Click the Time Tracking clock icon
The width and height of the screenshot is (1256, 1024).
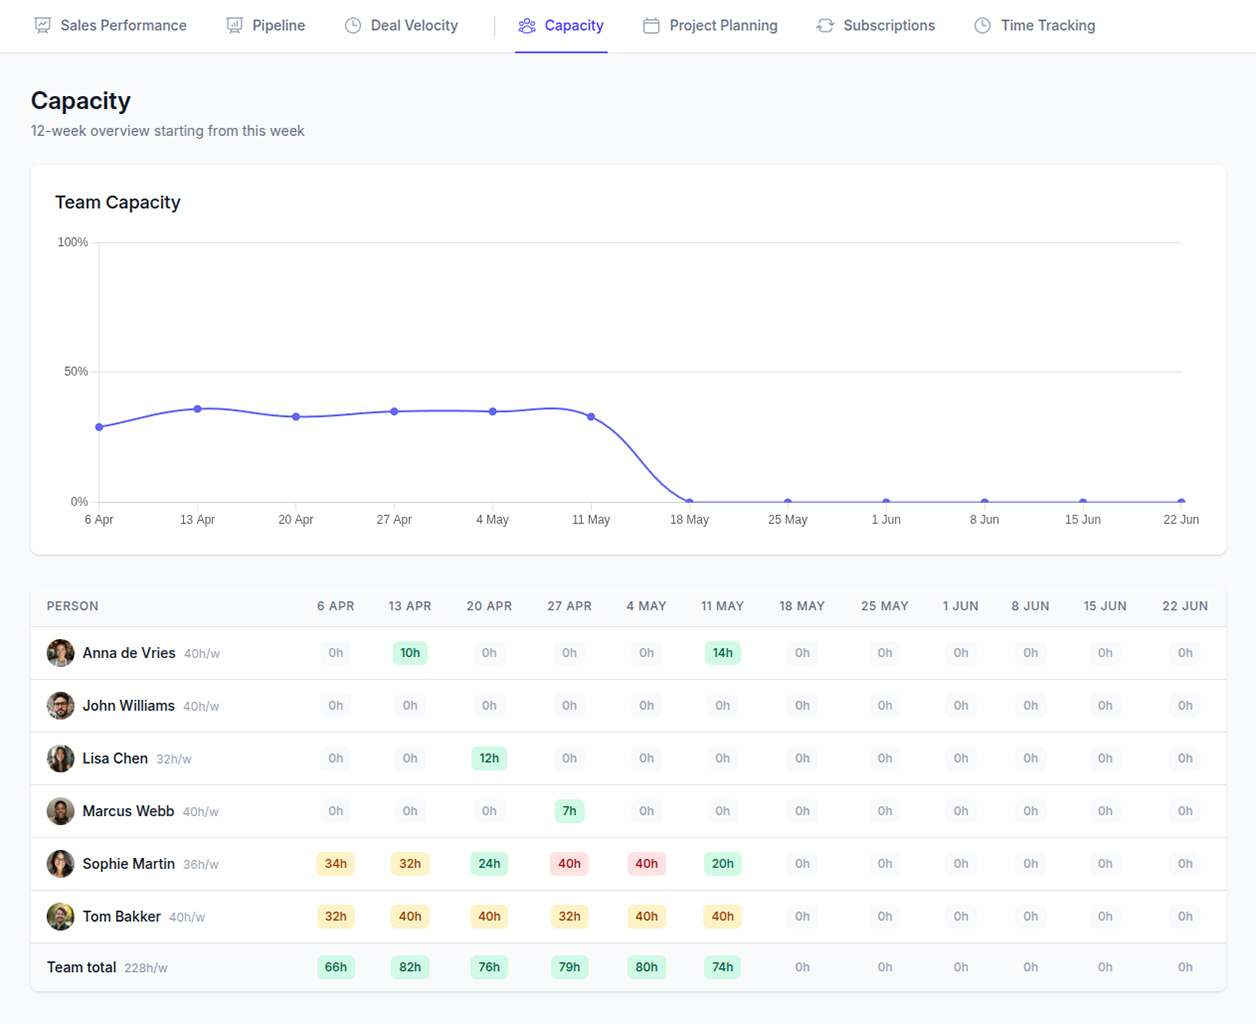[983, 26]
